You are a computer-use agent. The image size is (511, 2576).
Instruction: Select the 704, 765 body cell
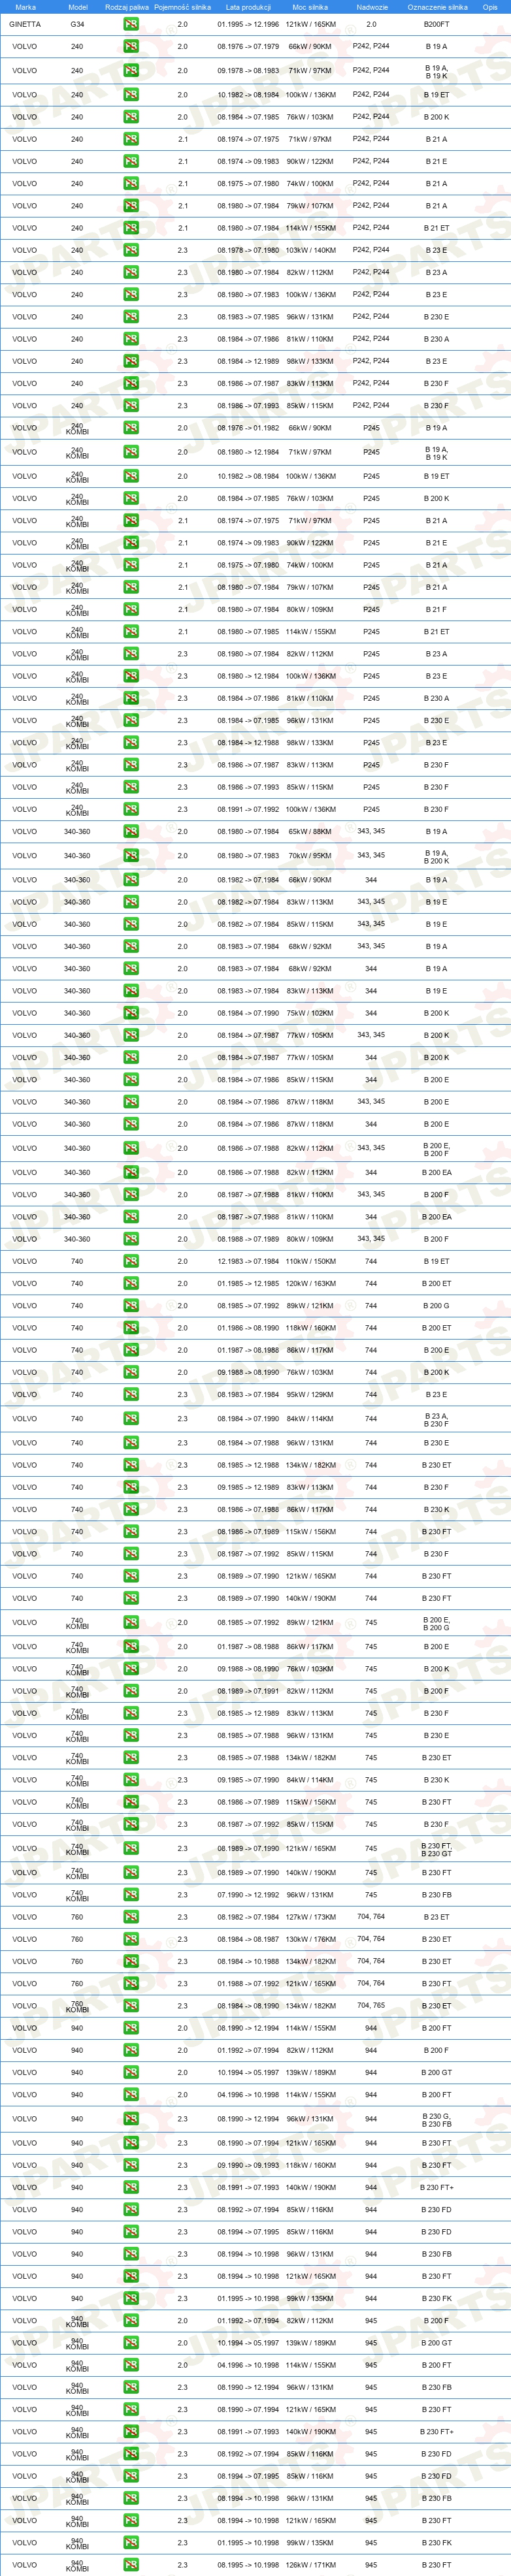371,2005
